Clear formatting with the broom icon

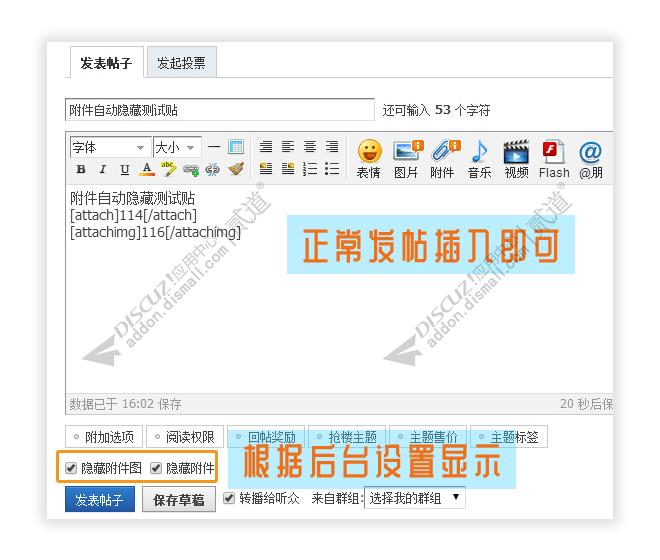tap(236, 169)
